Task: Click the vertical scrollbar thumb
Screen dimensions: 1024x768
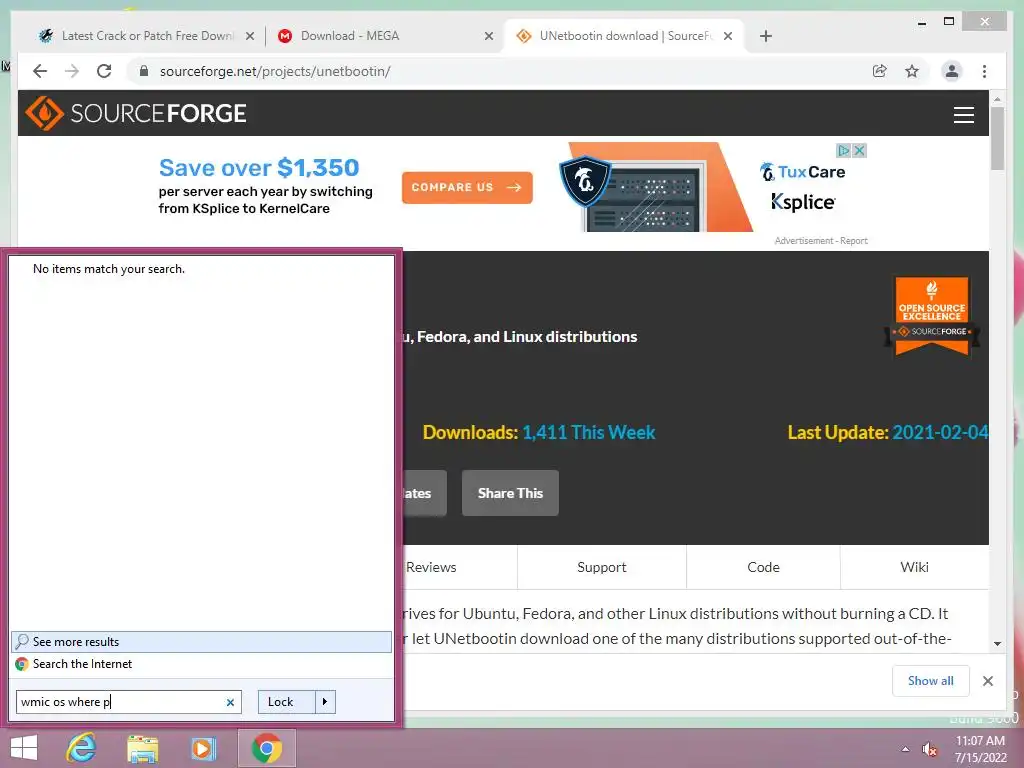Action: [x=997, y=138]
